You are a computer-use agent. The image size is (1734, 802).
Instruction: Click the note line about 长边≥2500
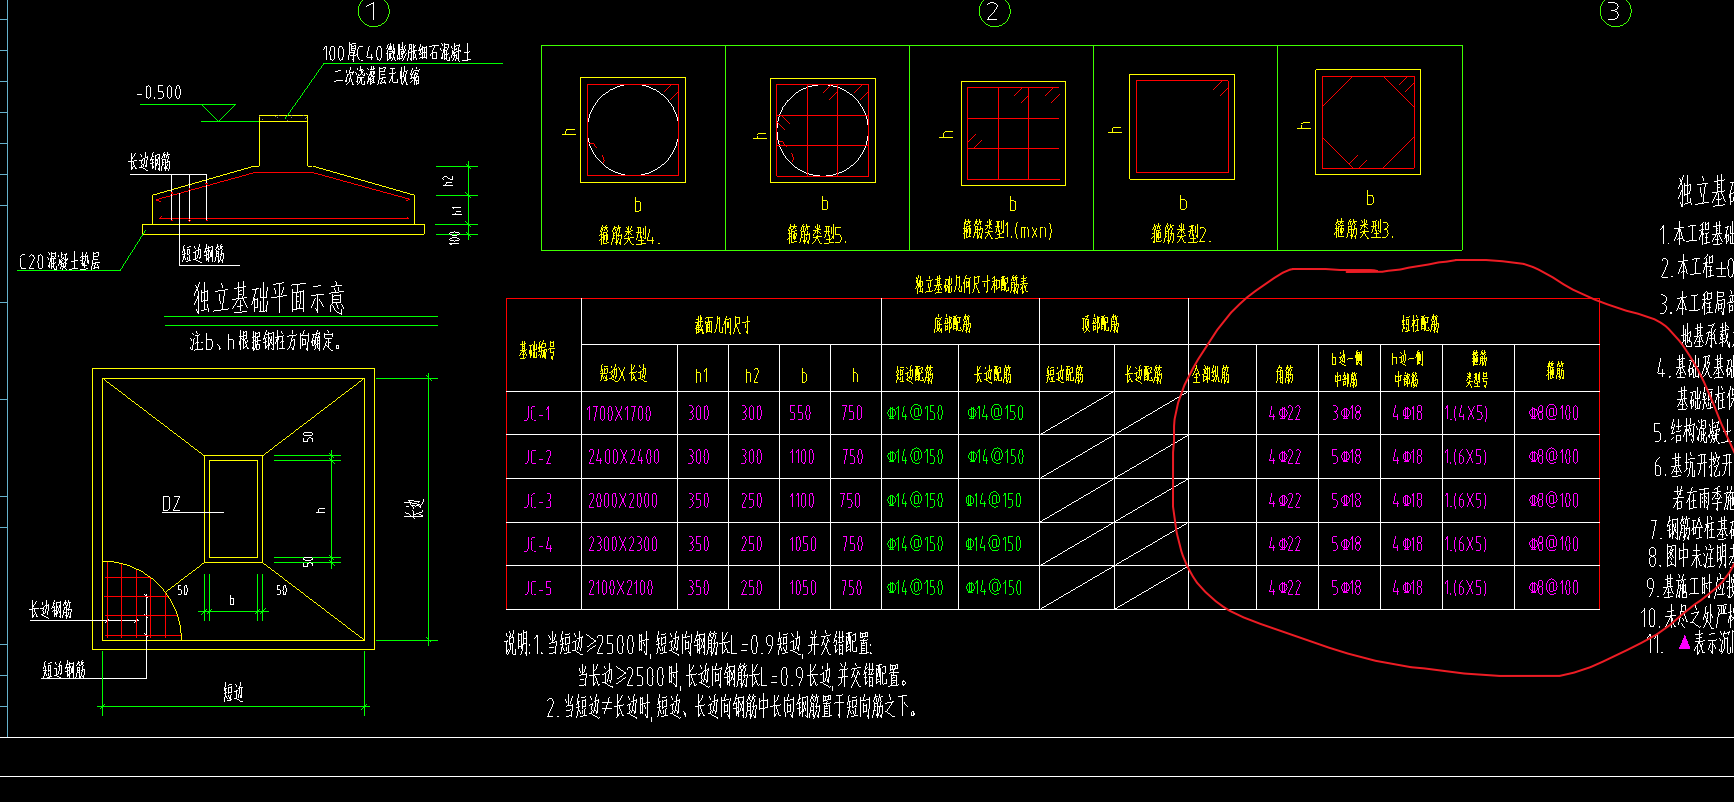click(x=741, y=676)
